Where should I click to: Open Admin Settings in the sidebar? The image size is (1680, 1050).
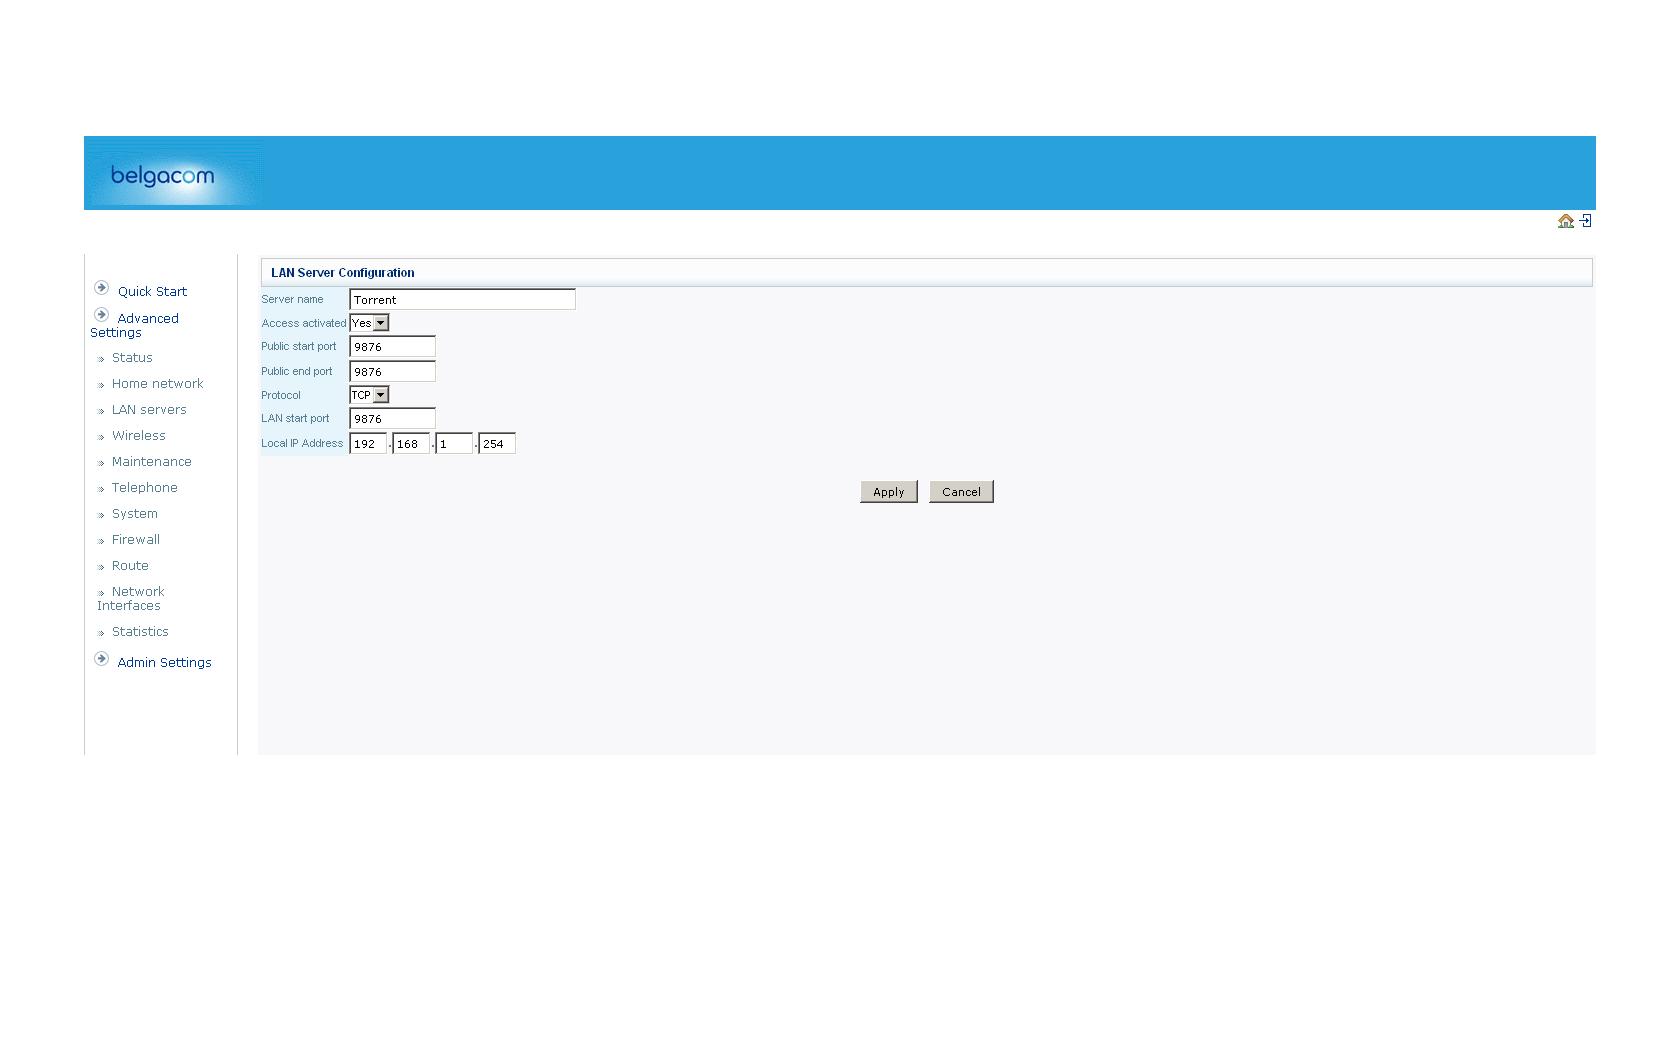(x=164, y=663)
